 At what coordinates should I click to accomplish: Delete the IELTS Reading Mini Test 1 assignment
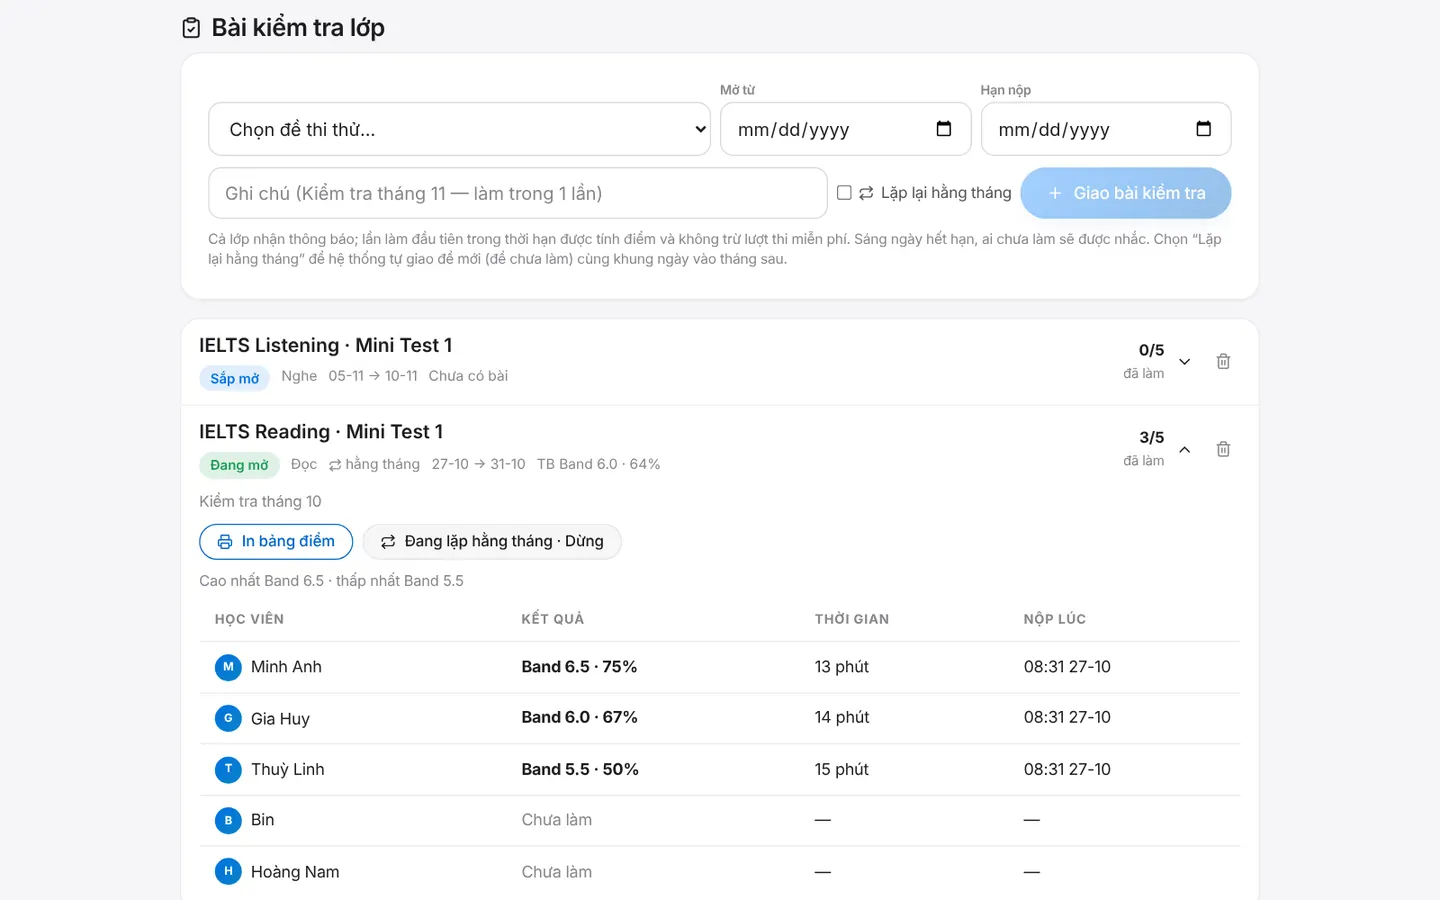[1223, 449]
